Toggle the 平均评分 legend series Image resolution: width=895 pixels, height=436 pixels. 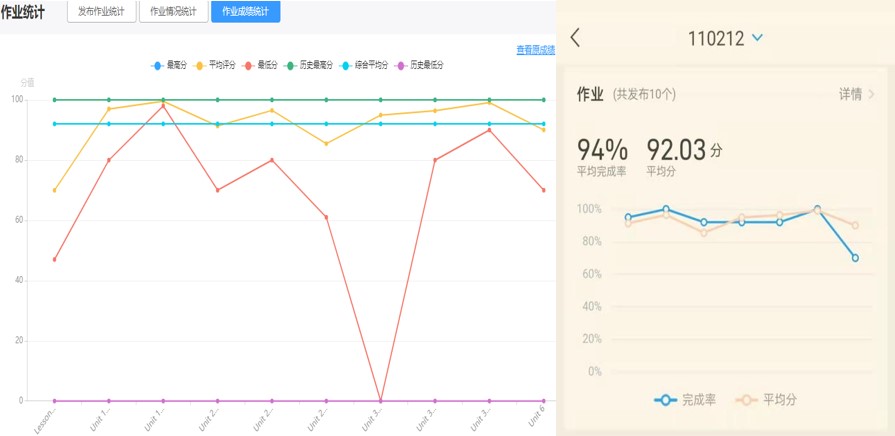click(x=216, y=65)
